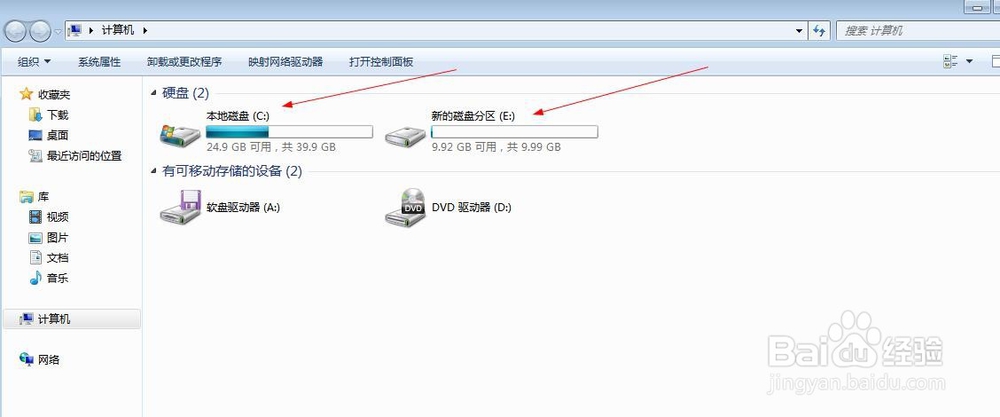Screen dimensions: 1000x417
Task: Select the floppy drive A: icon
Action: tap(180, 207)
